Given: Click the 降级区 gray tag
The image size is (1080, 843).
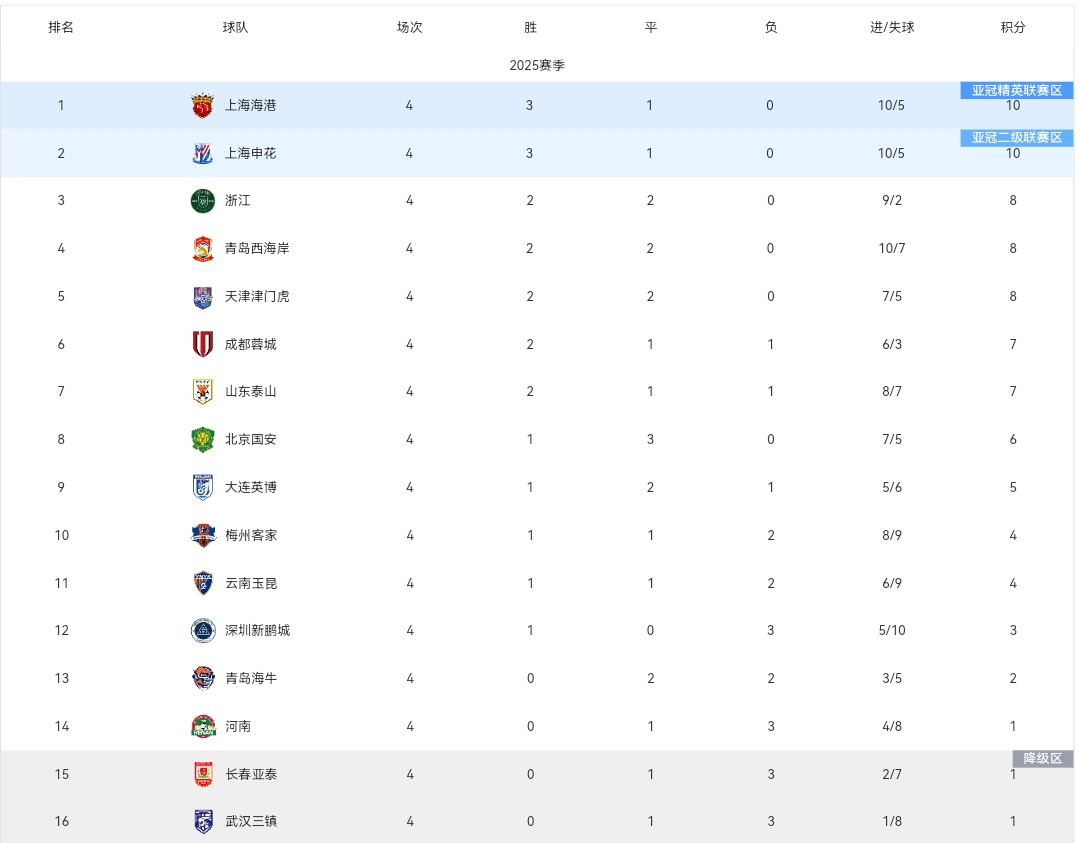Looking at the screenshot, I should pyautogui.click(x=1043, y=758).
